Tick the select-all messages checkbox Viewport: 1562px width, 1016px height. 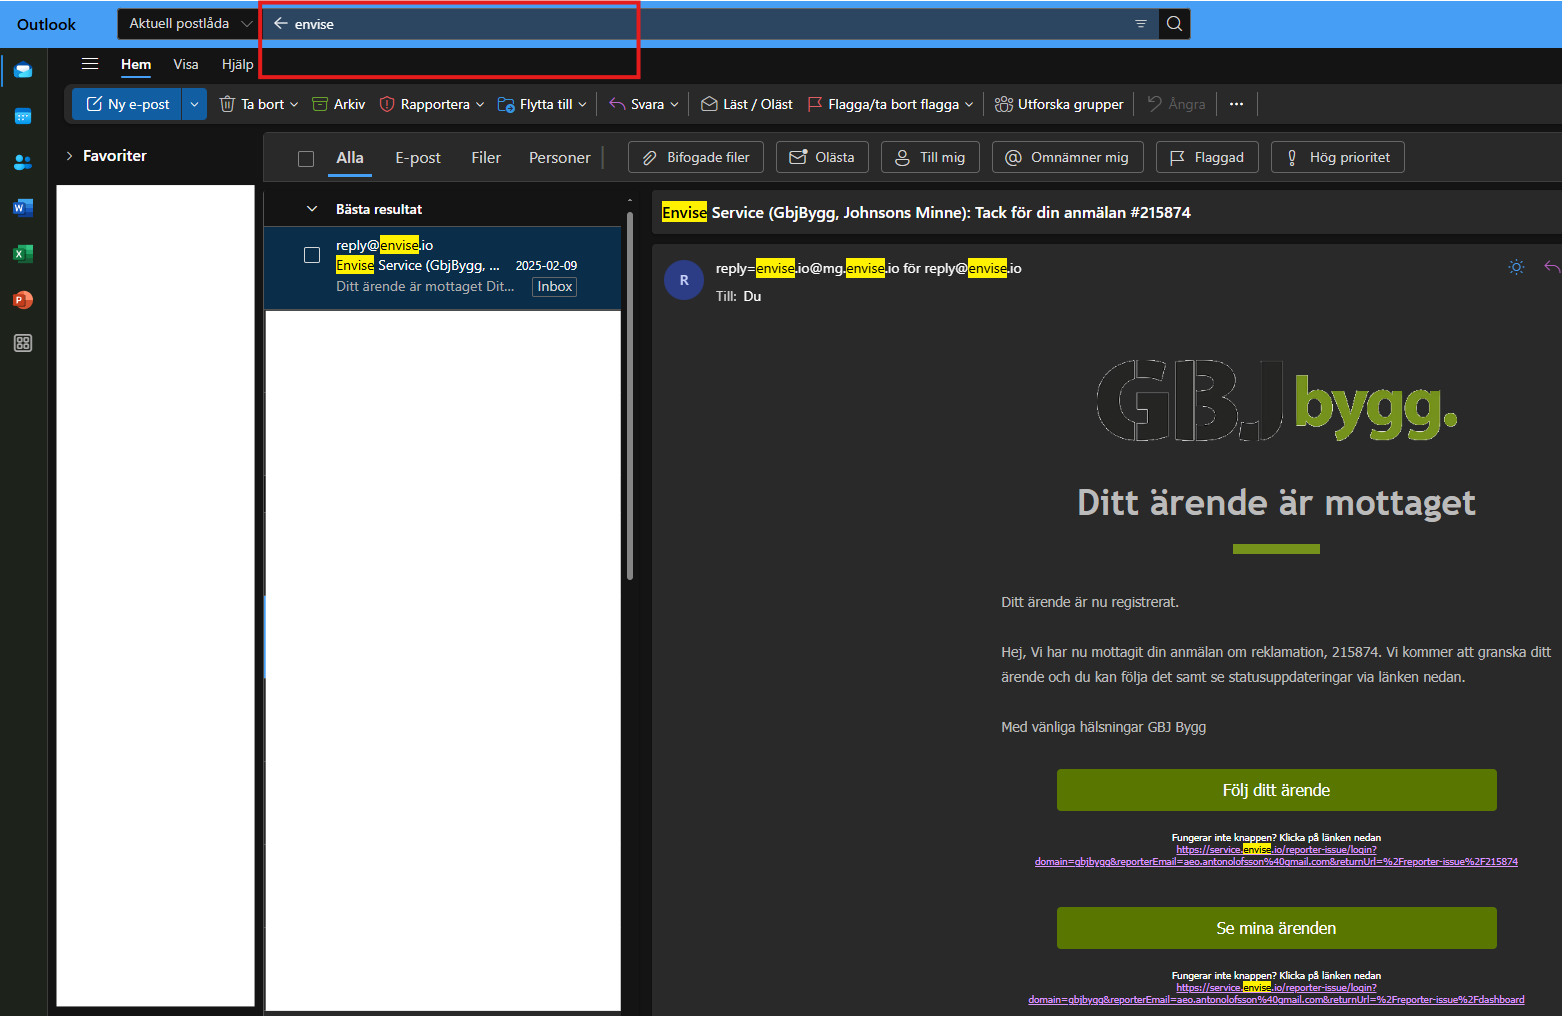[x=306, y=158]
